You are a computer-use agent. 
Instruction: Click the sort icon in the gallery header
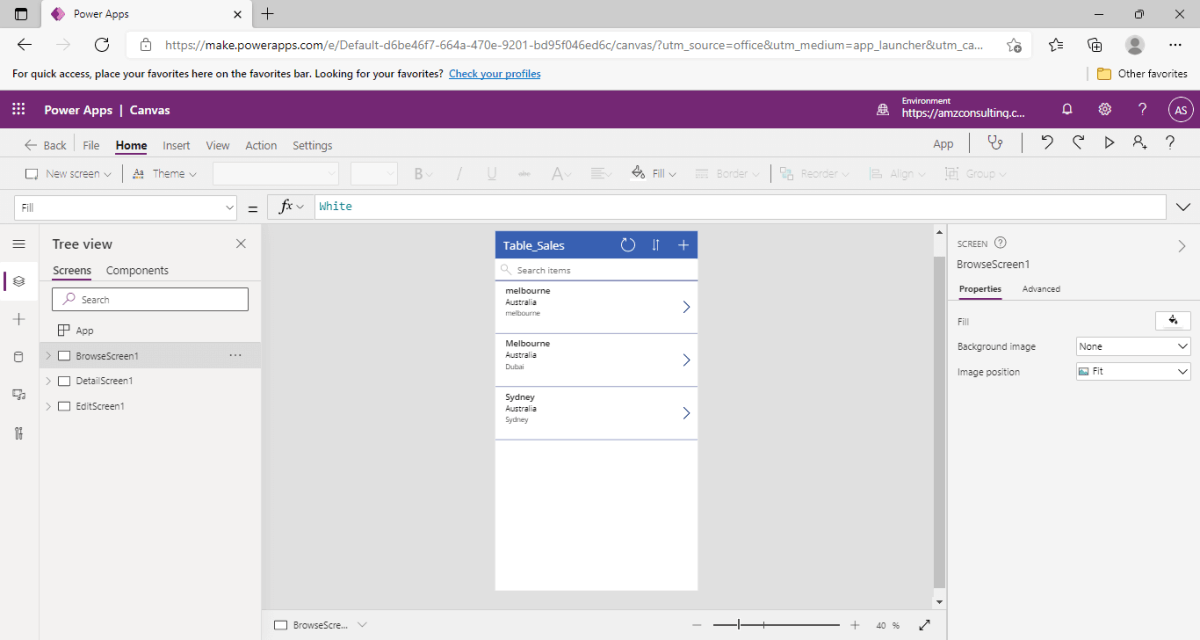pos(656,244)
